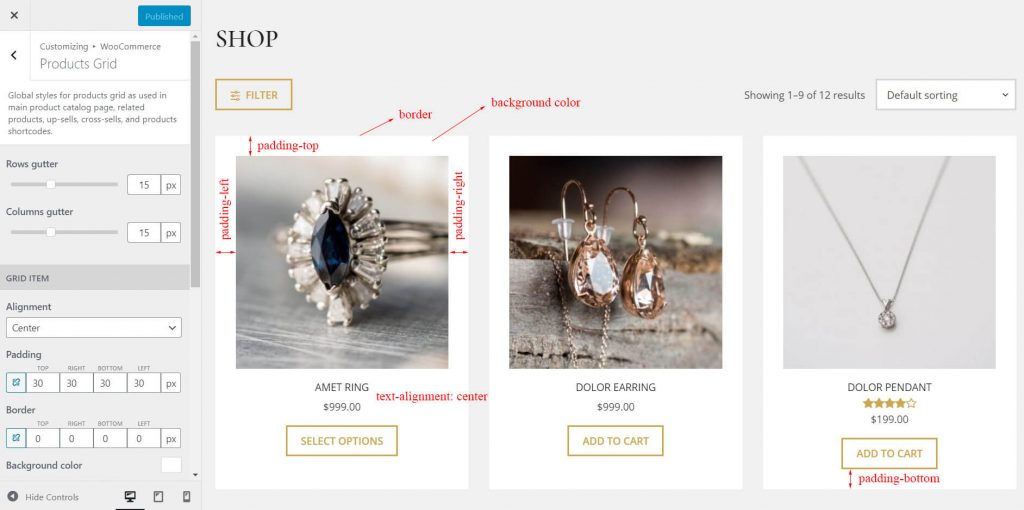Change the Rows gutter px unit selector

171,185
